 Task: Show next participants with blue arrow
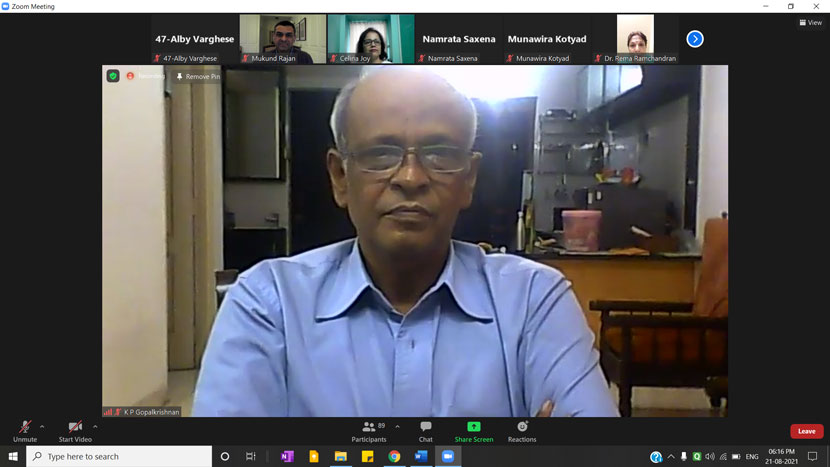pos(695,39)
